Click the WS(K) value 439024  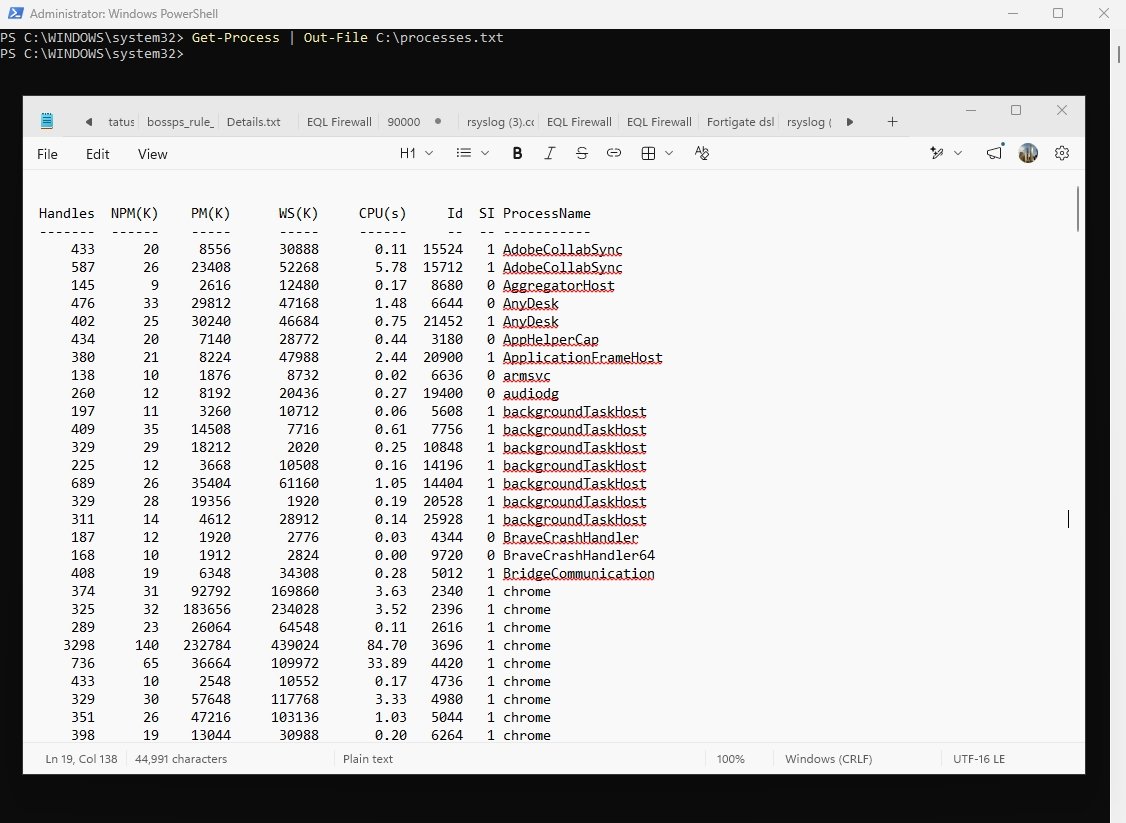tap(294, 645)
